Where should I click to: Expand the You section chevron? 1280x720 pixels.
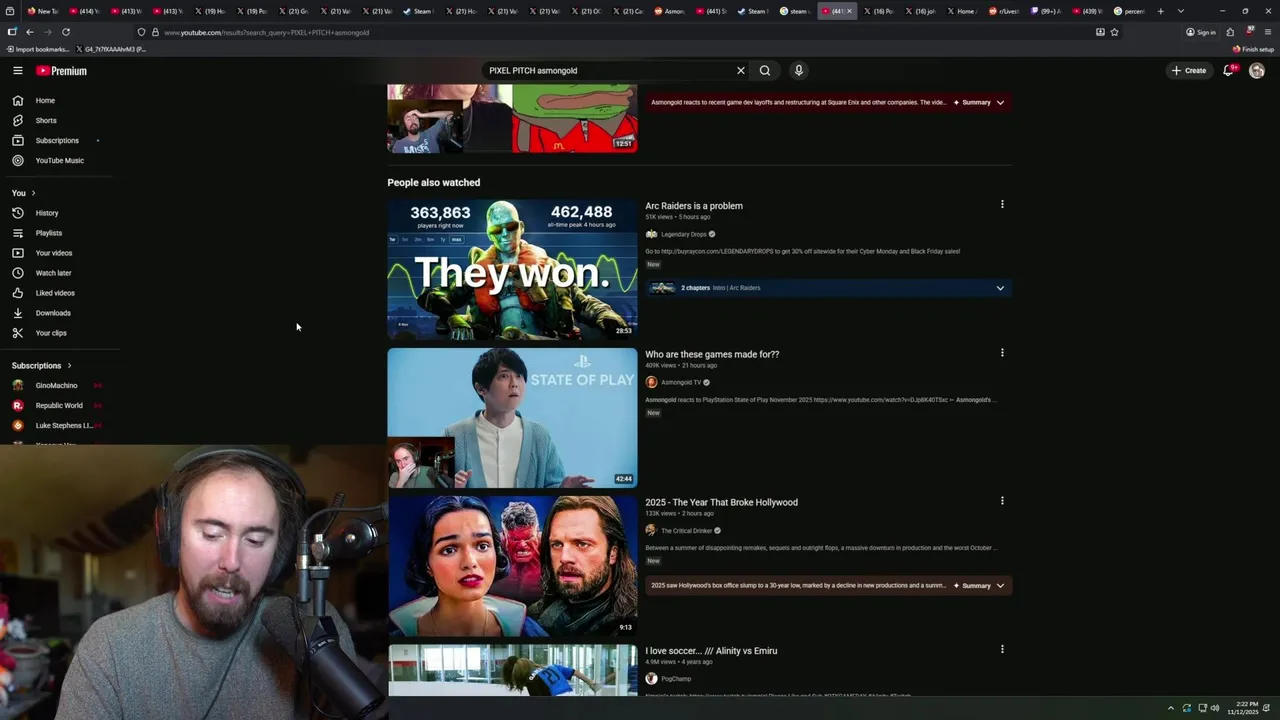pyautogui.click(x=33, y=193)
